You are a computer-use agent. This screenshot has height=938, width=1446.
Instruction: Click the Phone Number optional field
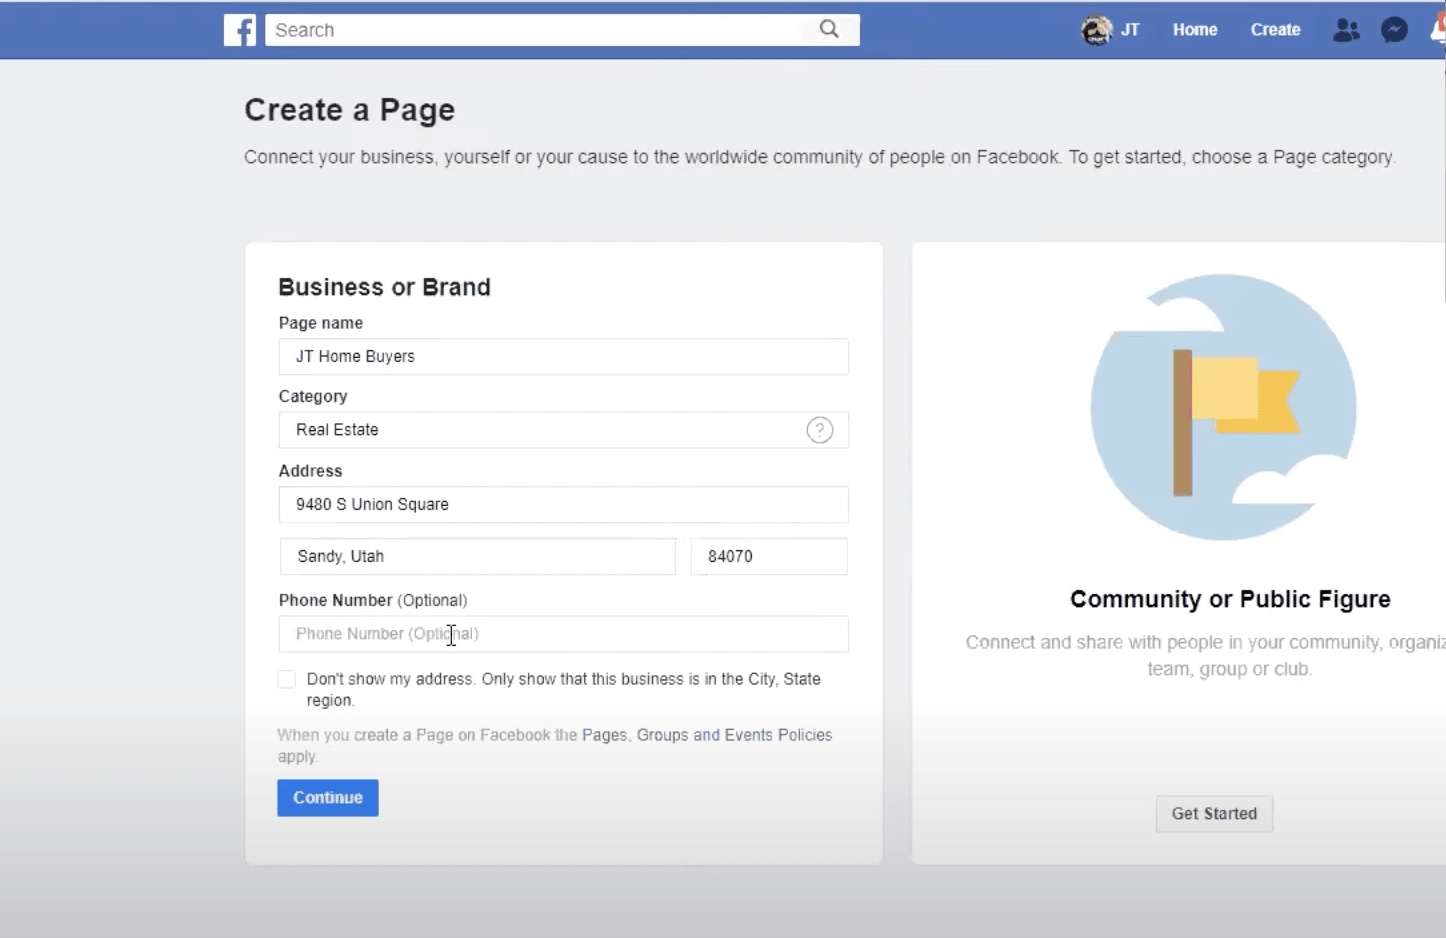click(x=564, y=634)
